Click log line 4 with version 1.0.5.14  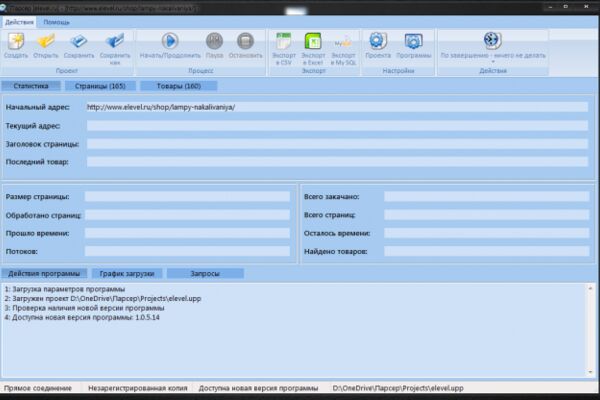(x=82, y=317)
